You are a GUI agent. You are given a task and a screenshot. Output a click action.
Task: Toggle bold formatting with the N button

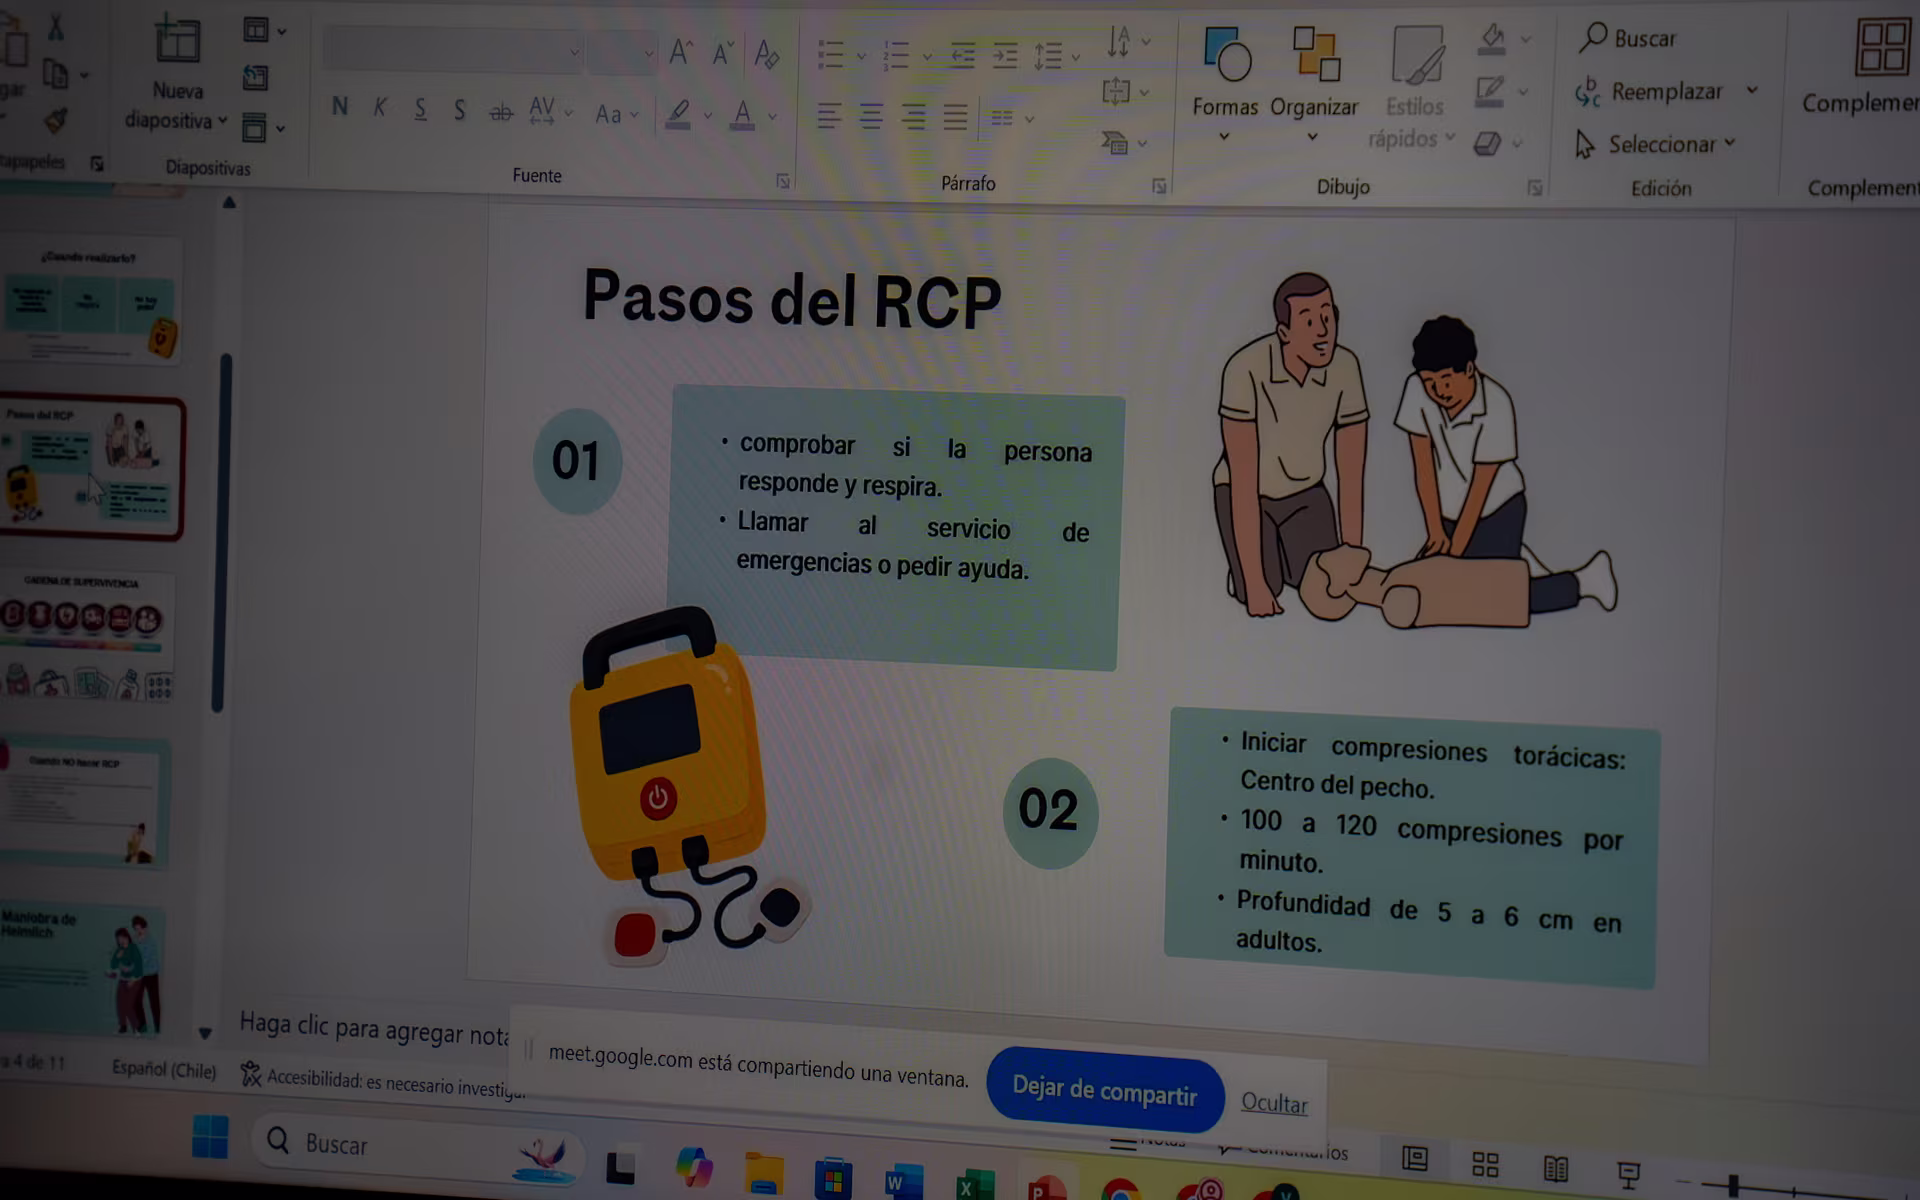[340, 107]
